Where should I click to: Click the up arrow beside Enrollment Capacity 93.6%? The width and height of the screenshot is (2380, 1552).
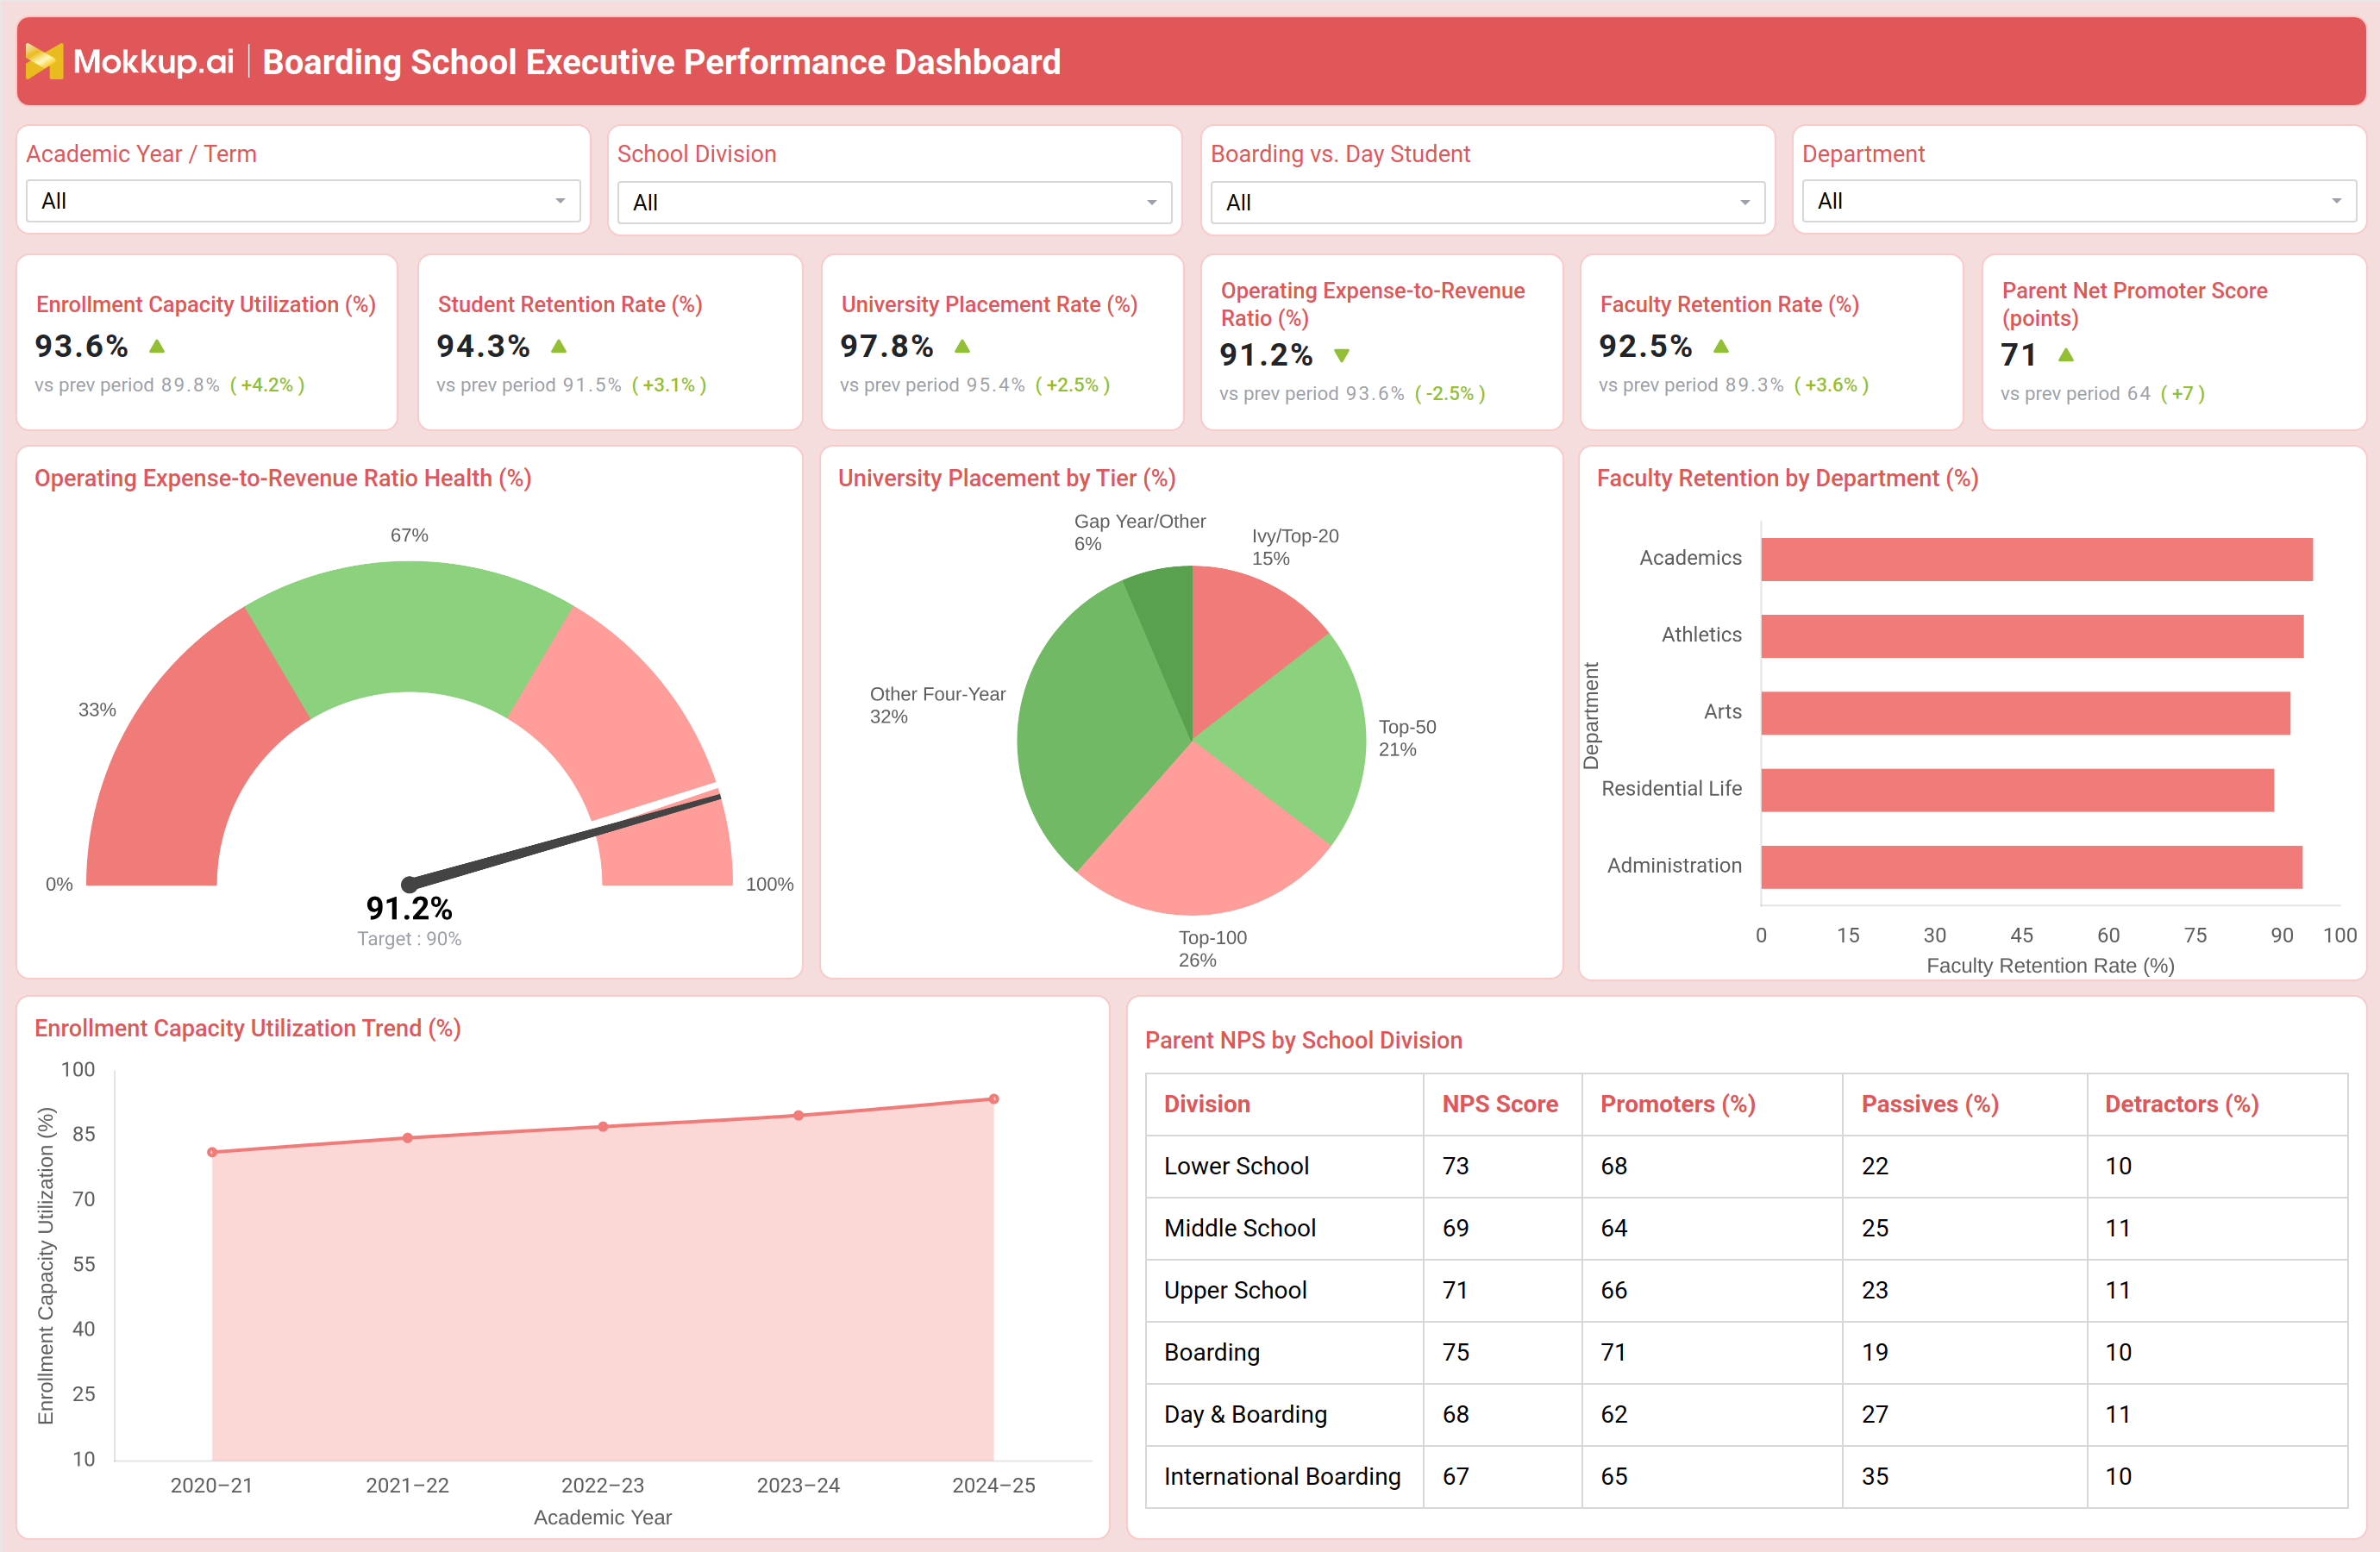point(157,347)
